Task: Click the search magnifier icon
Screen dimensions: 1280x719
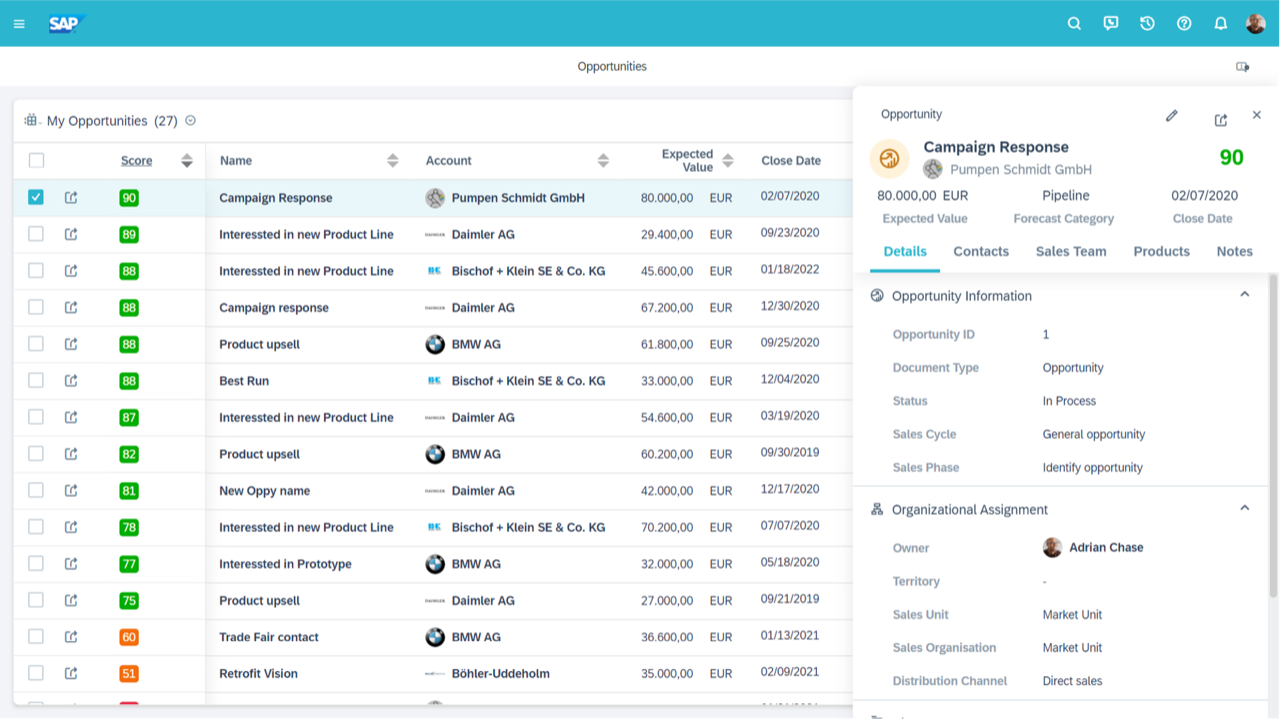Action: coord(1074,24)
